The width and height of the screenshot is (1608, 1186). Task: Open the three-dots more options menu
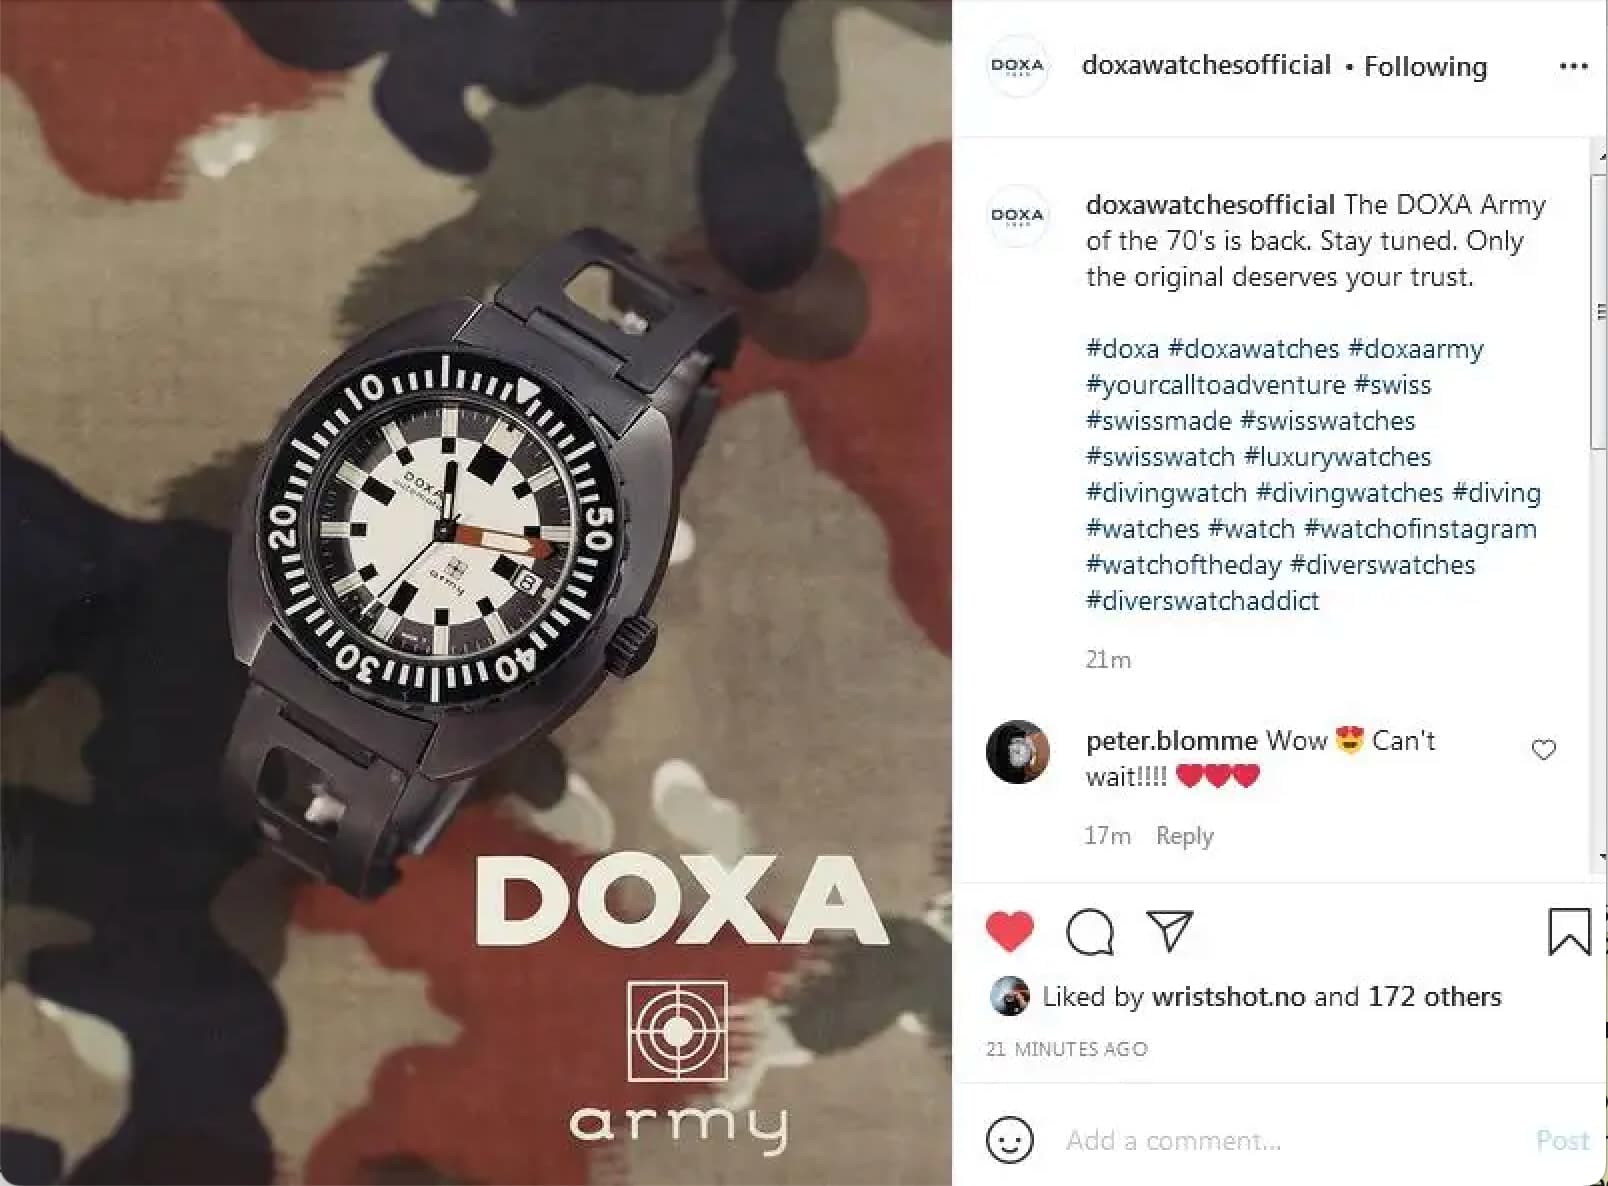point(1573,66)
